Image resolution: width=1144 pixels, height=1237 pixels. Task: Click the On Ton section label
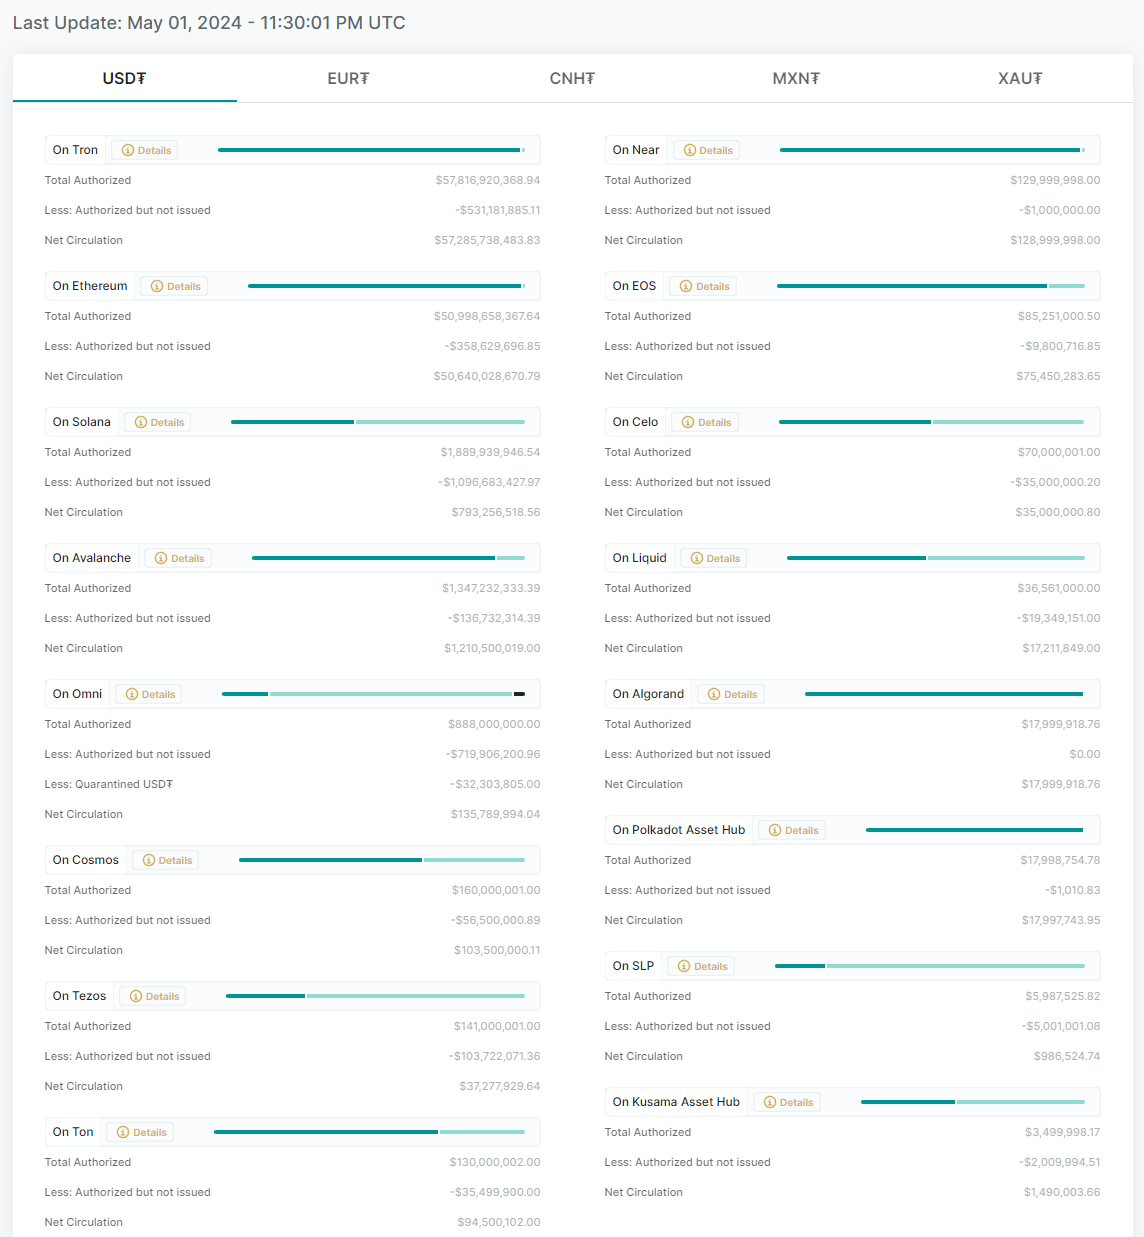(73, 1132)
